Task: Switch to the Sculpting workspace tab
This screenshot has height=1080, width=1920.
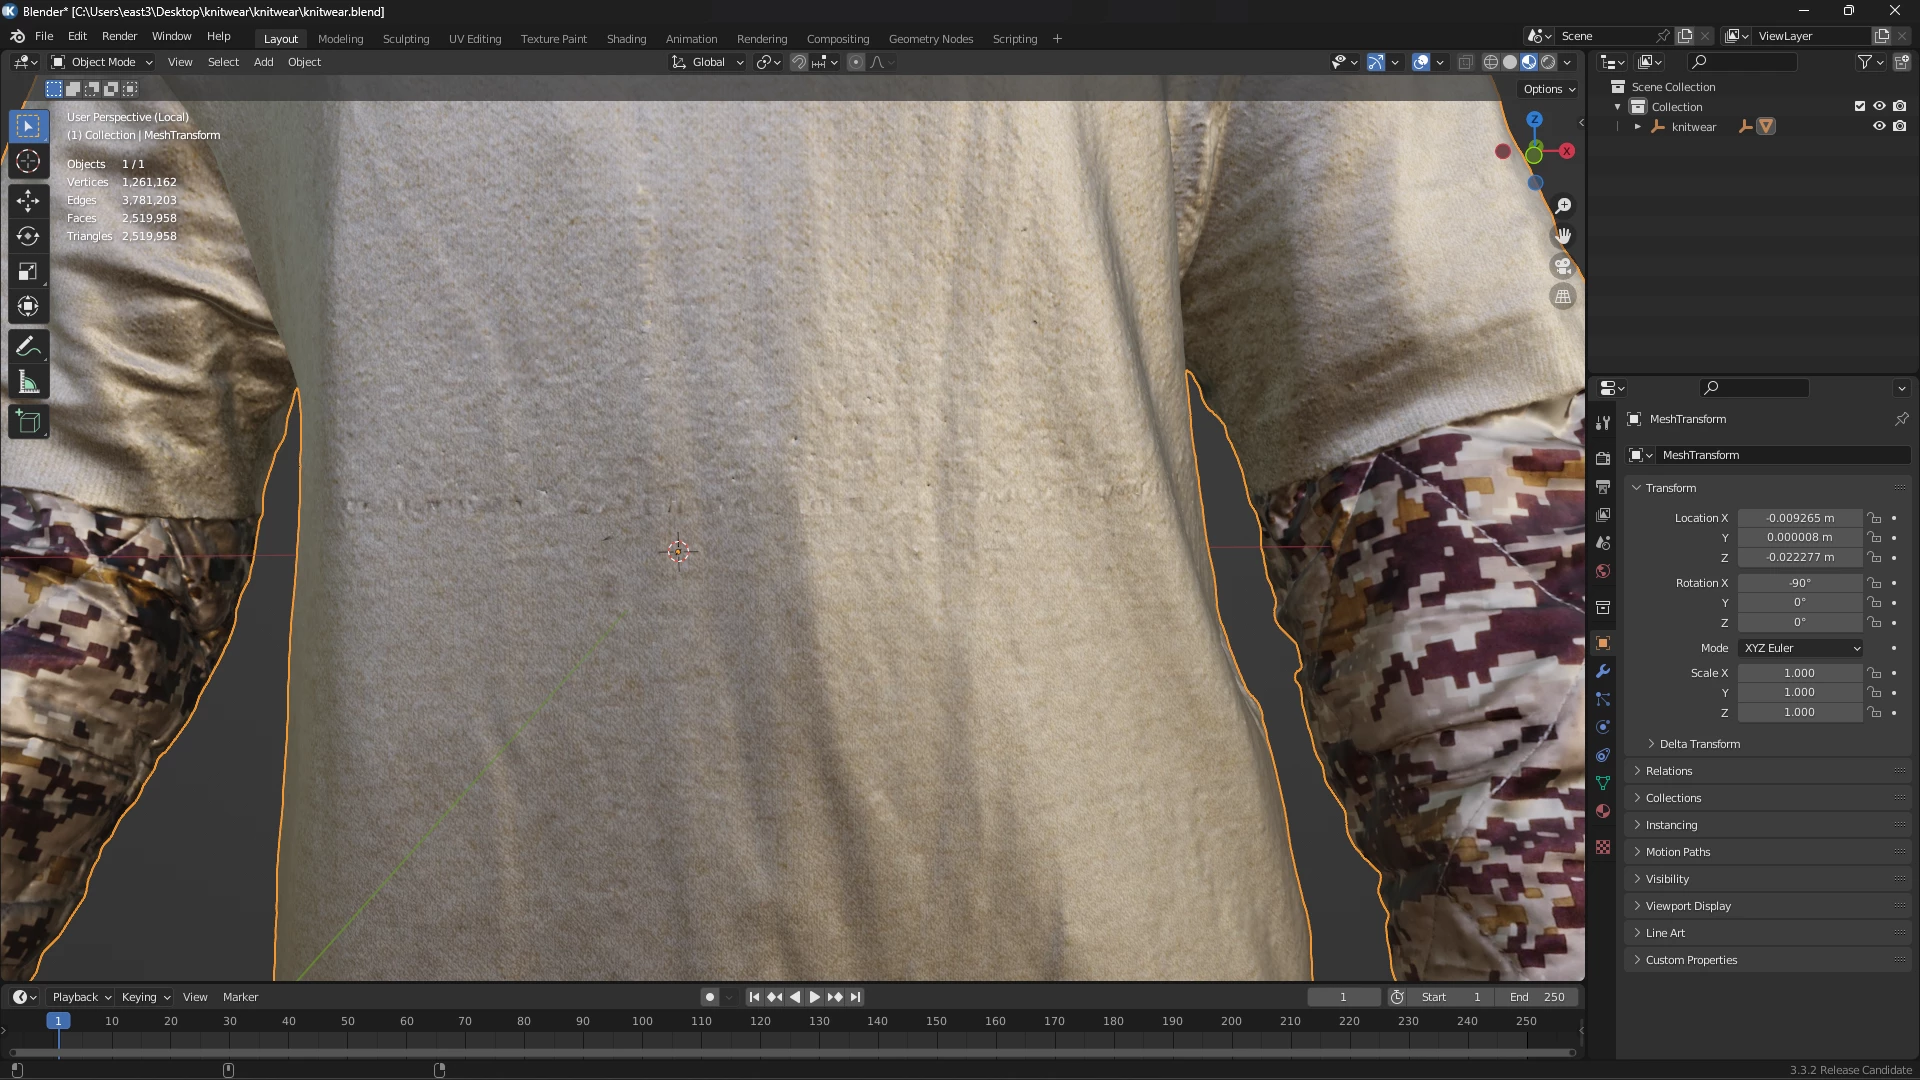Action: (x=405, y=39)
